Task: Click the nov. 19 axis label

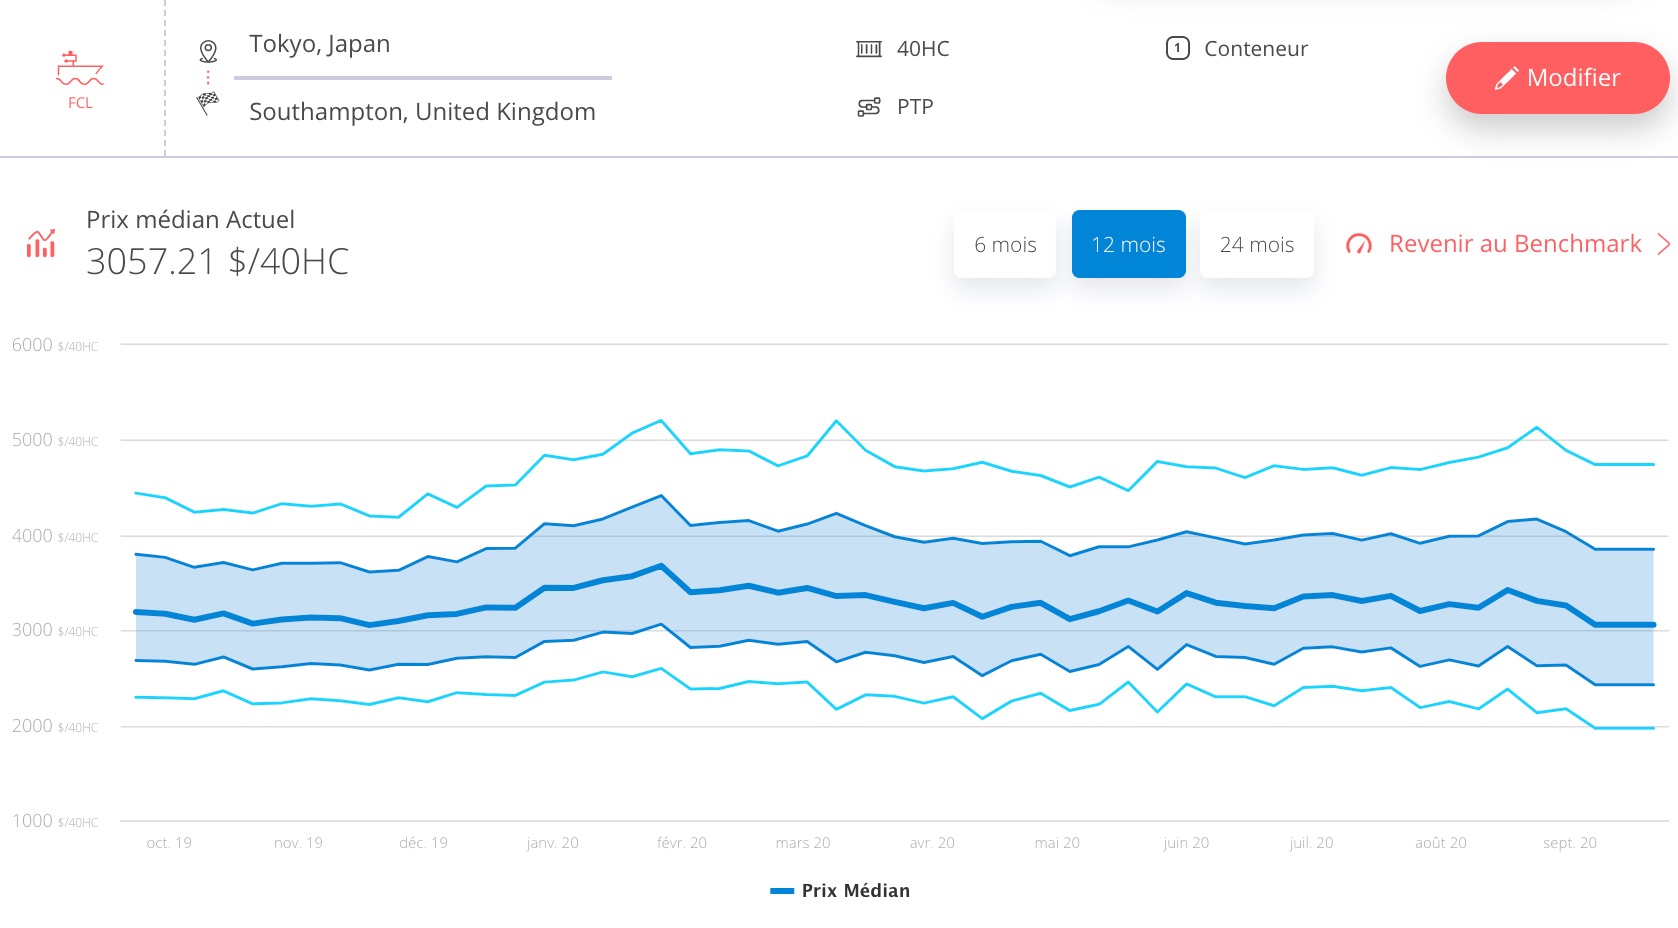Action: [x=298, y=843]
